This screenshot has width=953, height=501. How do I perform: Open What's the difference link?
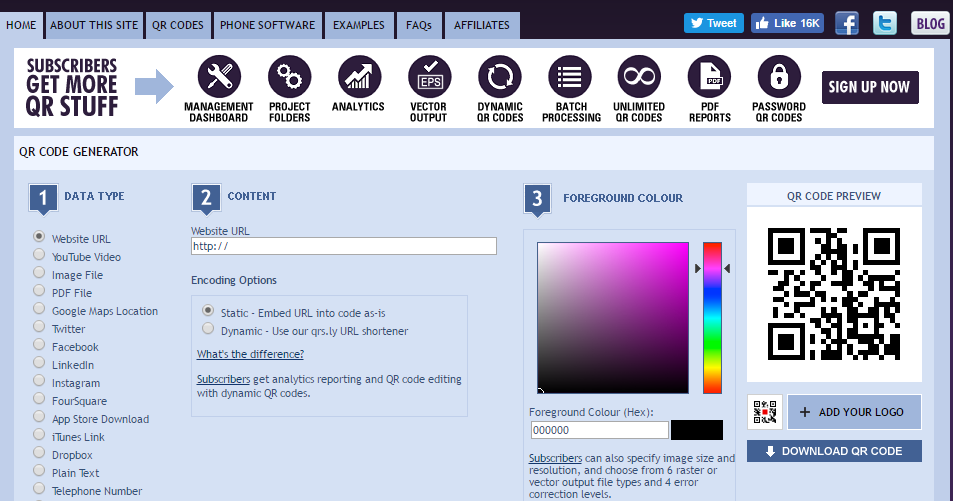[250, 354]
